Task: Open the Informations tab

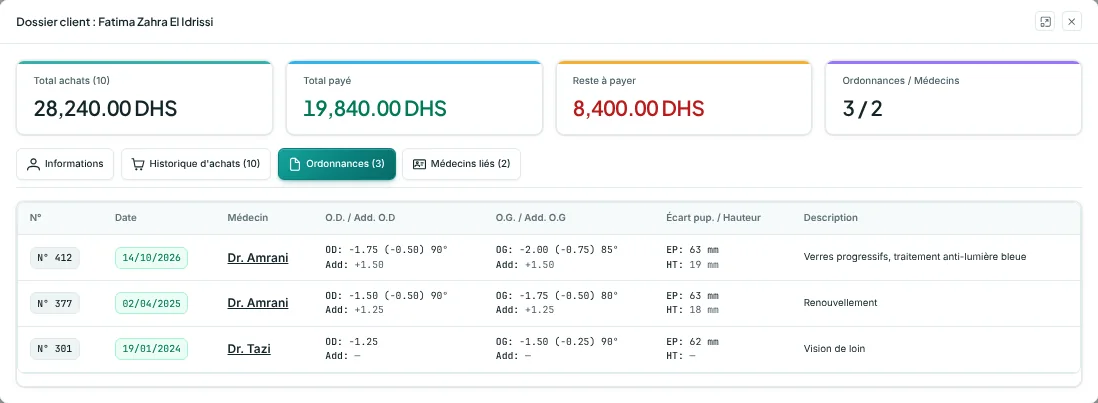Action: coord(65,164)
